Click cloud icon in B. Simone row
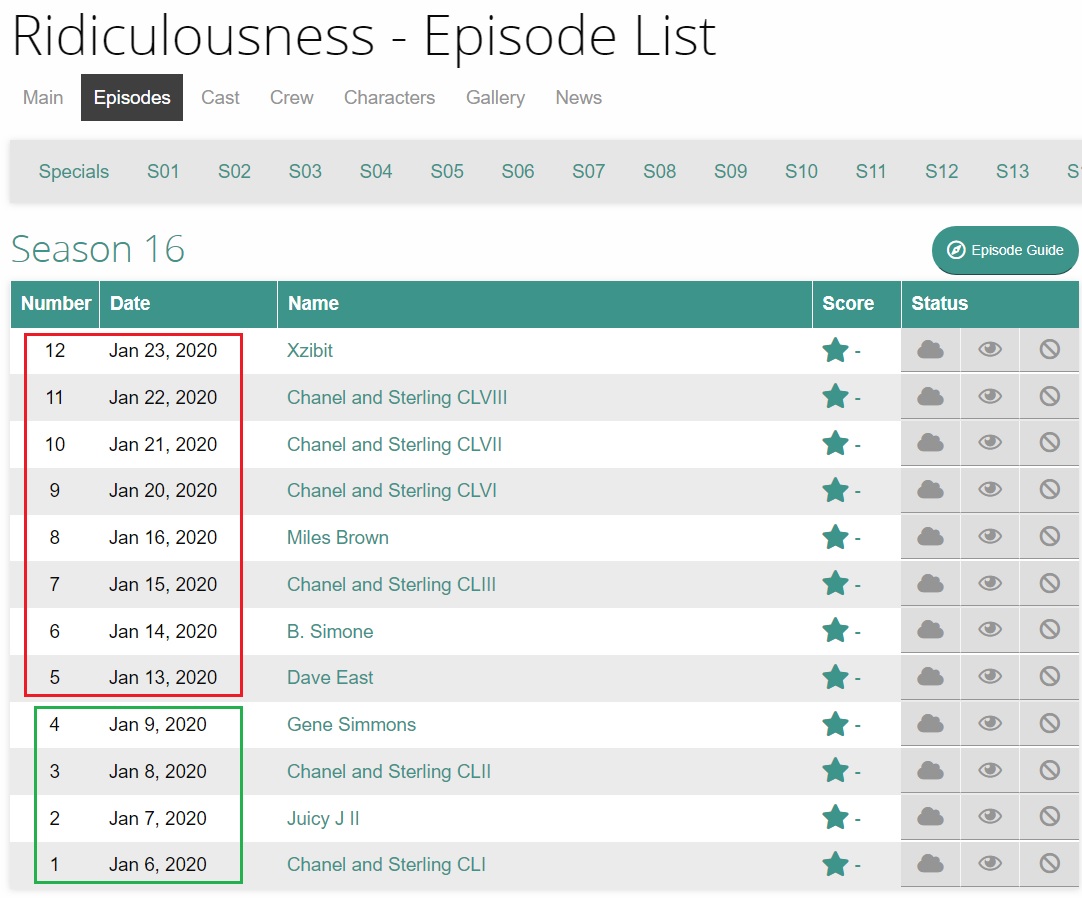Screen dimensions: 1082x898 (x=929, y=630)
